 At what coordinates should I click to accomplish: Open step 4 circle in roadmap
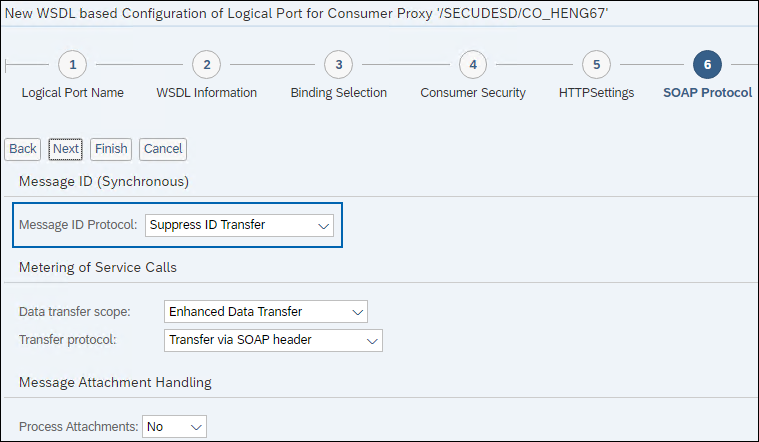(x=473, y=64)
